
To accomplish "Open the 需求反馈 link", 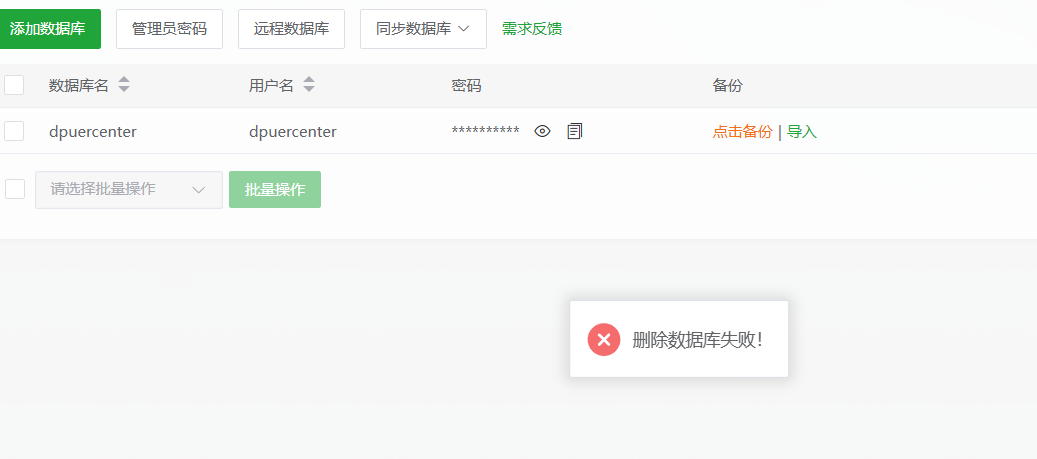I will pyautogui.click(x=532, y=29).
